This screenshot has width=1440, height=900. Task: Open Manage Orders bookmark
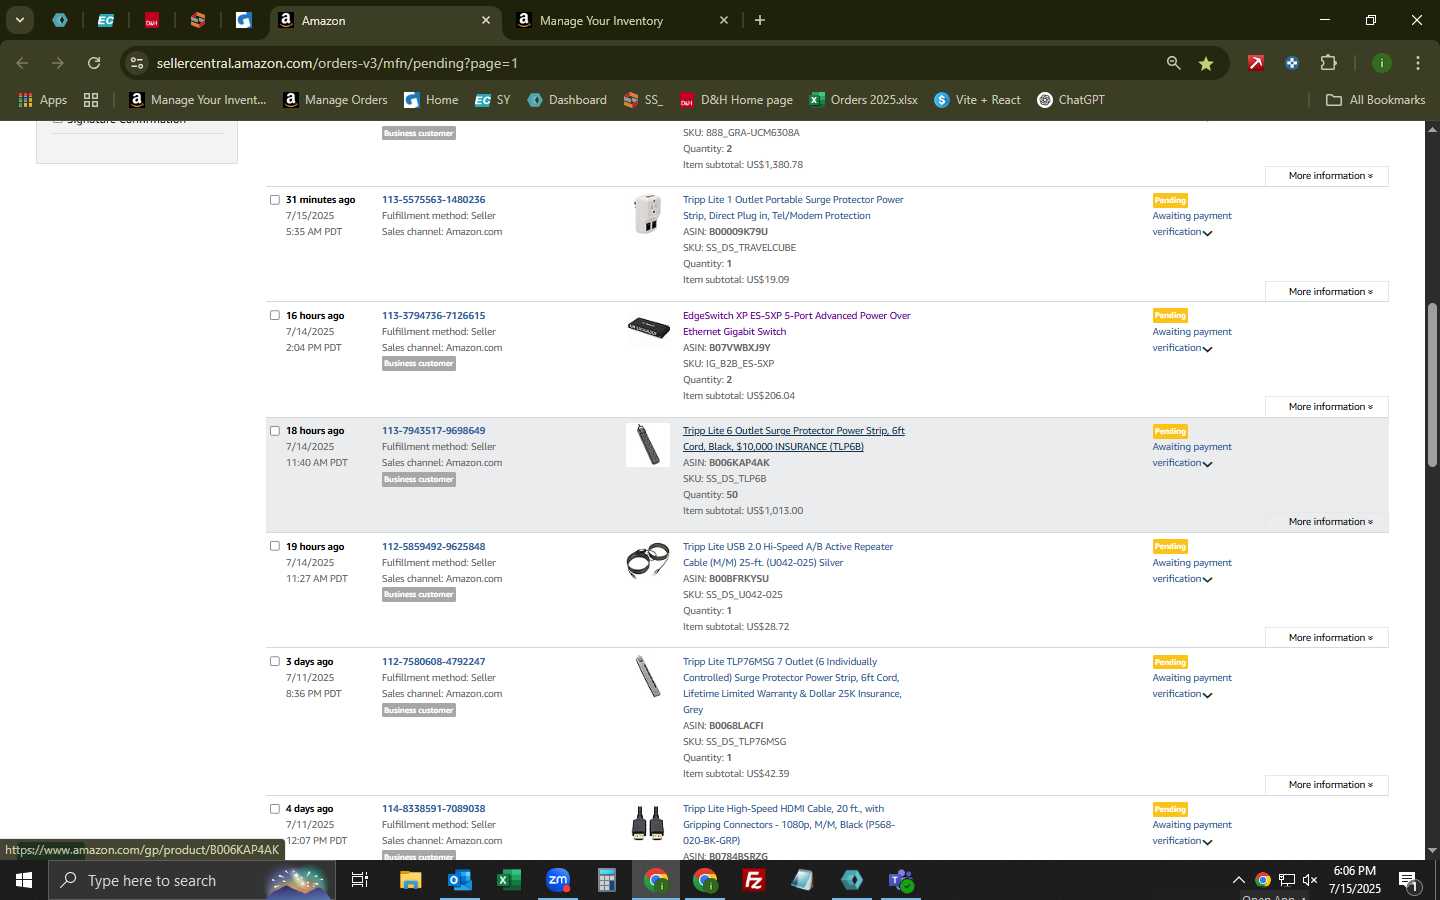(x=335, y=100)
